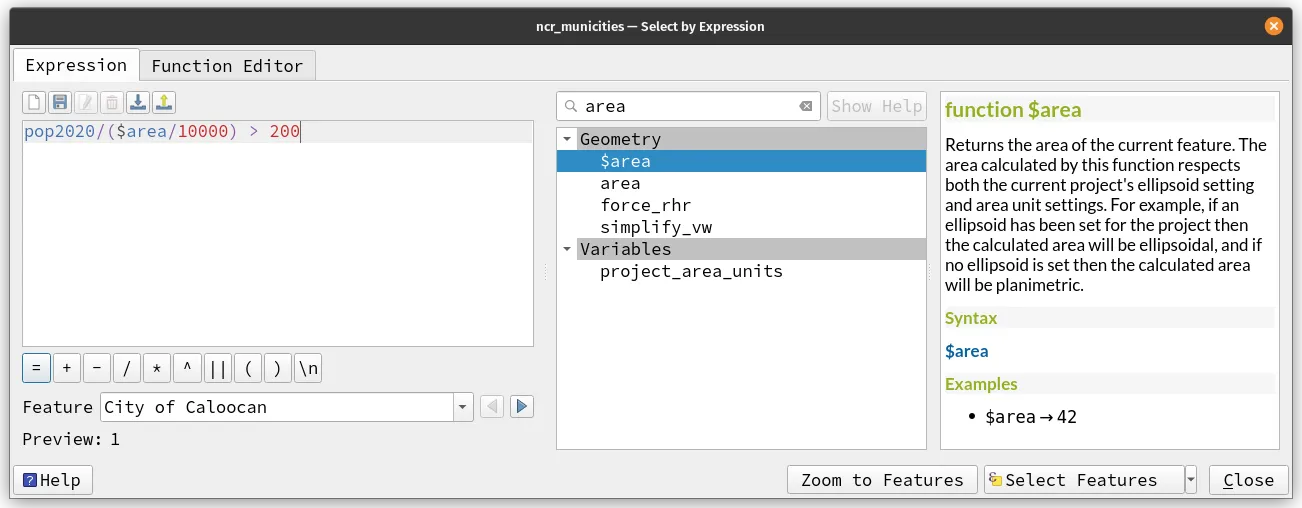Go to the next feature preview
Viewport: 1302px width, 508px height.
click(522, 407)
